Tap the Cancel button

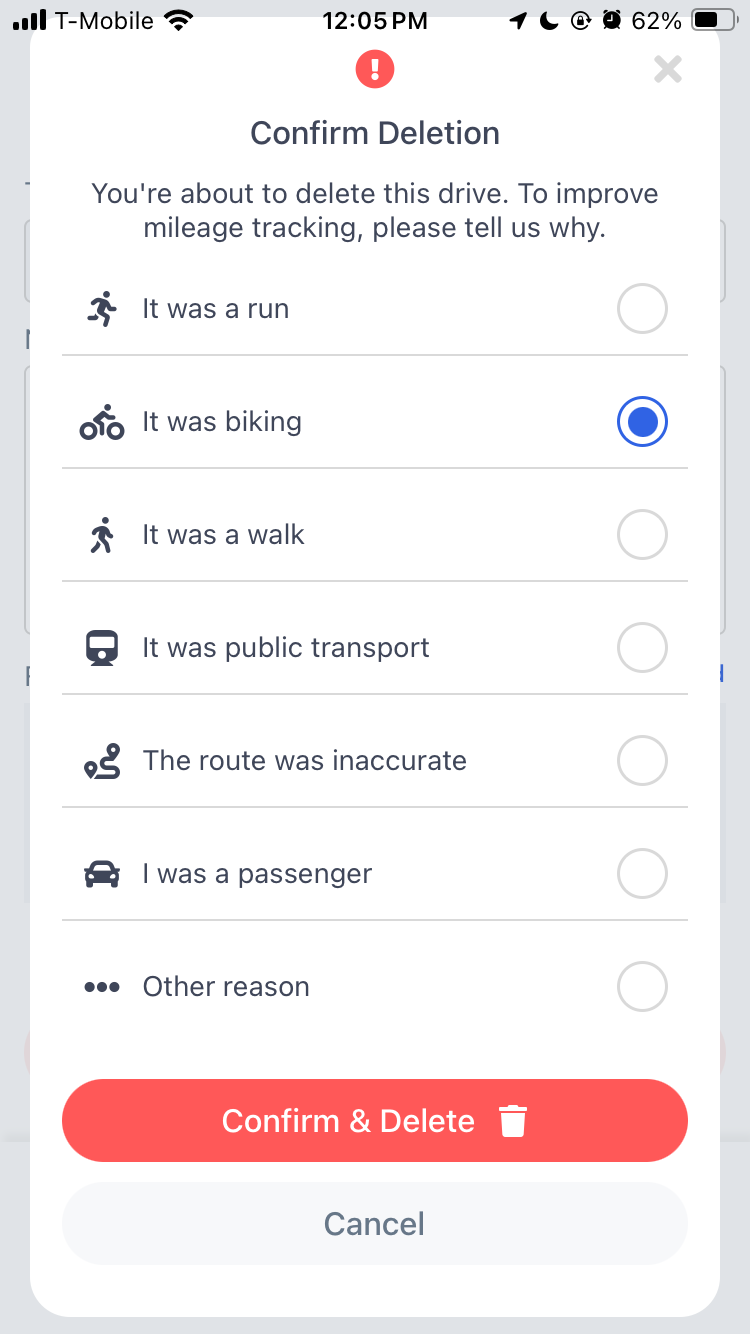(x=375, y=1224)
